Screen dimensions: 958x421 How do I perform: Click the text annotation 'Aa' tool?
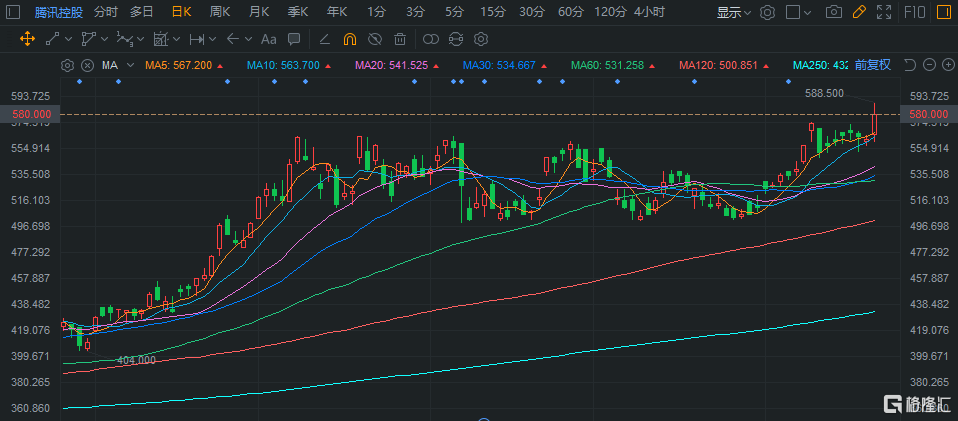point(267,39)
